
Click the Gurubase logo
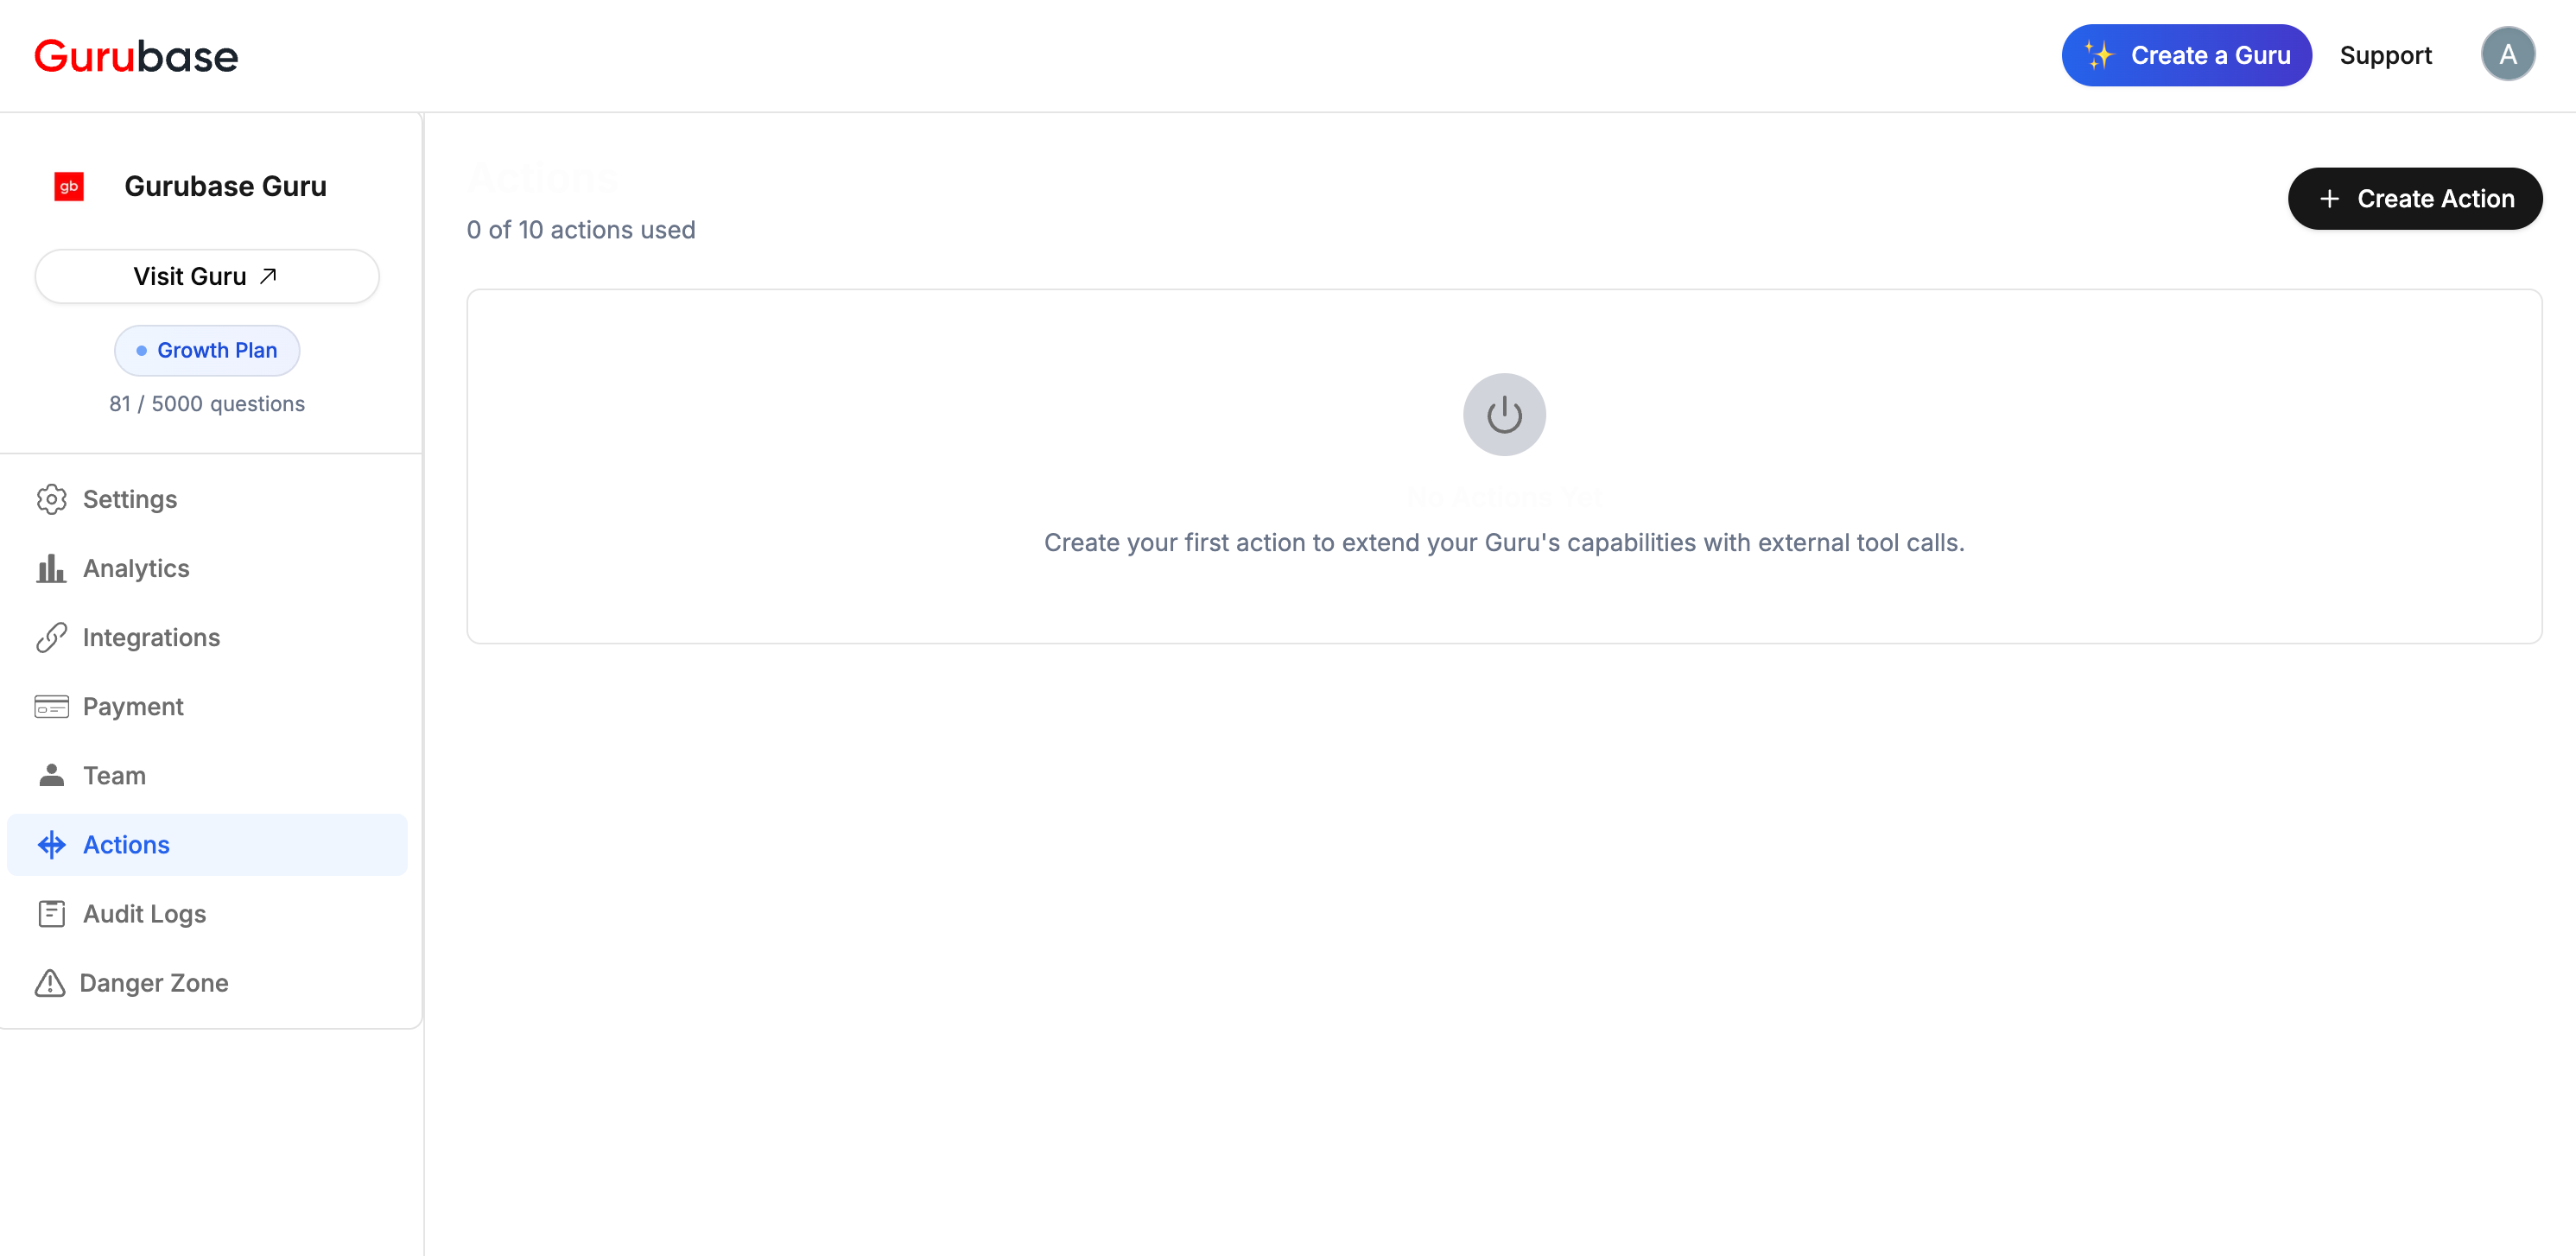point(136,56)
